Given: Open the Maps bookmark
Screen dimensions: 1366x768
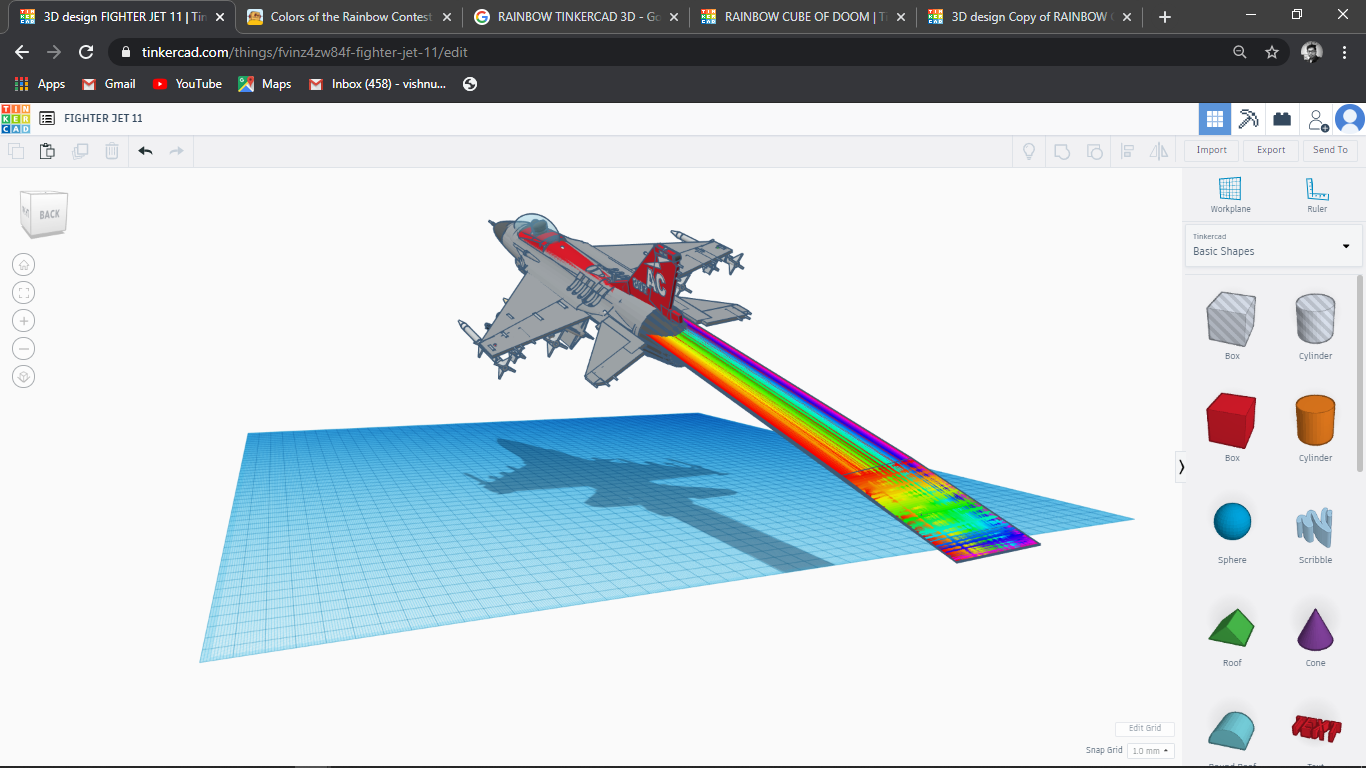Looking at the screenshot, I should (265, 84).
